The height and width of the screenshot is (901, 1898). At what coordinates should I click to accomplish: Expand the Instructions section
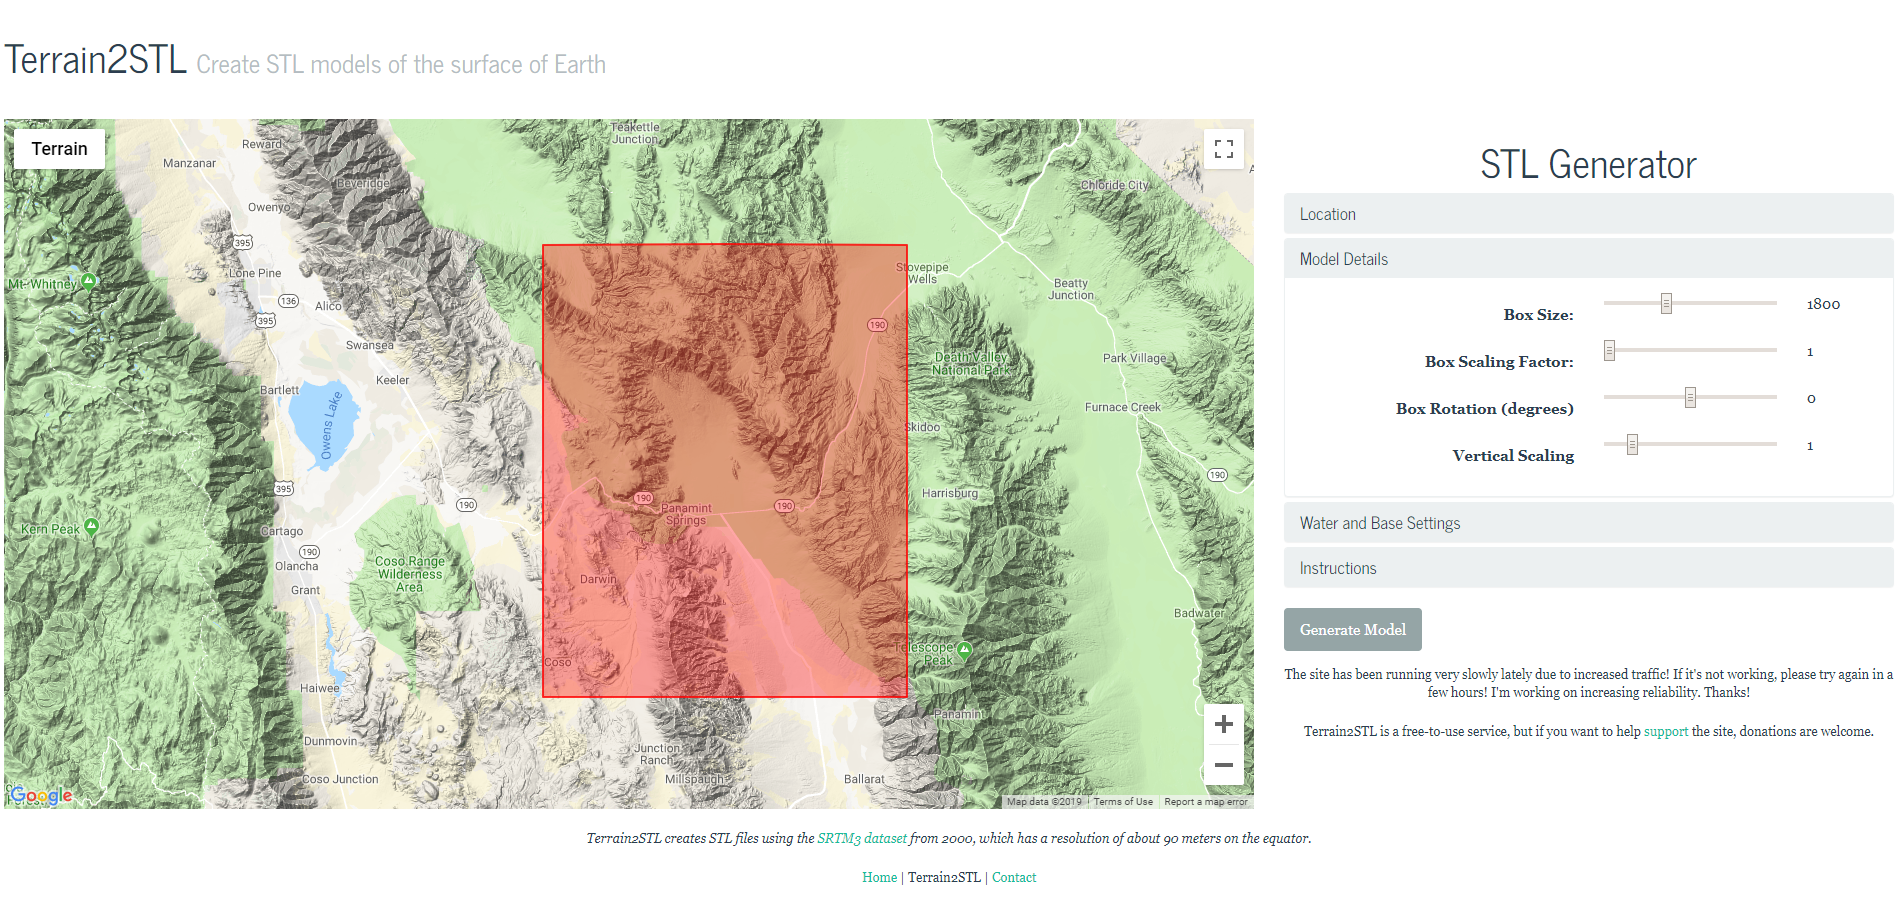(1587, 568)
